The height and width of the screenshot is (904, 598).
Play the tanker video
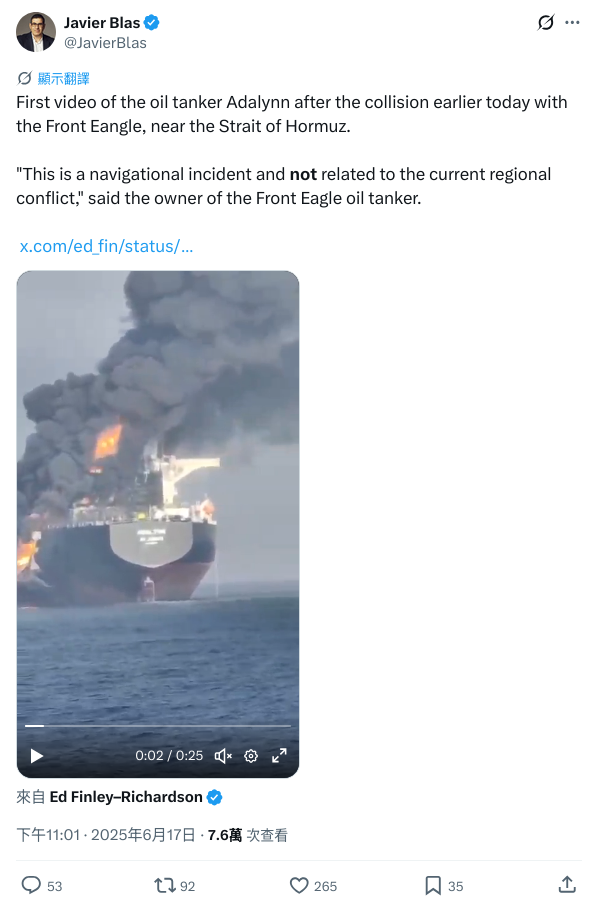(x=37, y=756)
